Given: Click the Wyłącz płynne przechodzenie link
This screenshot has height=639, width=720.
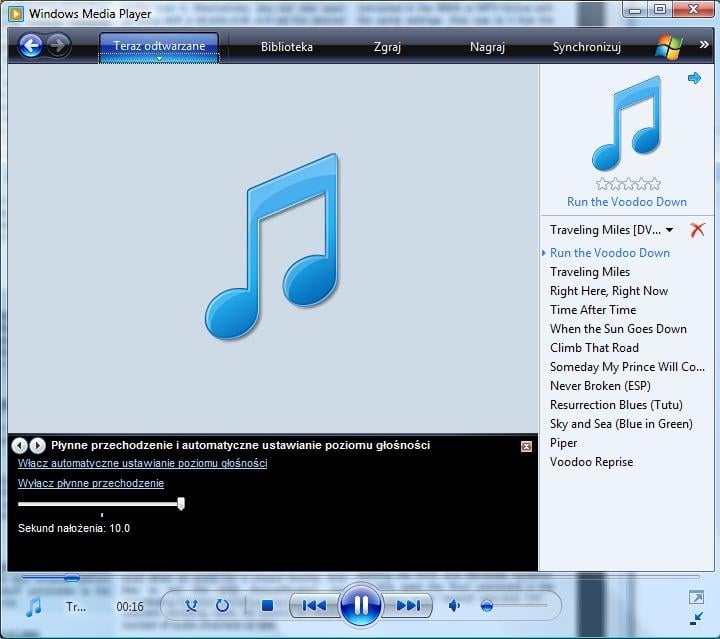Looking at the screenshot, I should tap(91, 483).
